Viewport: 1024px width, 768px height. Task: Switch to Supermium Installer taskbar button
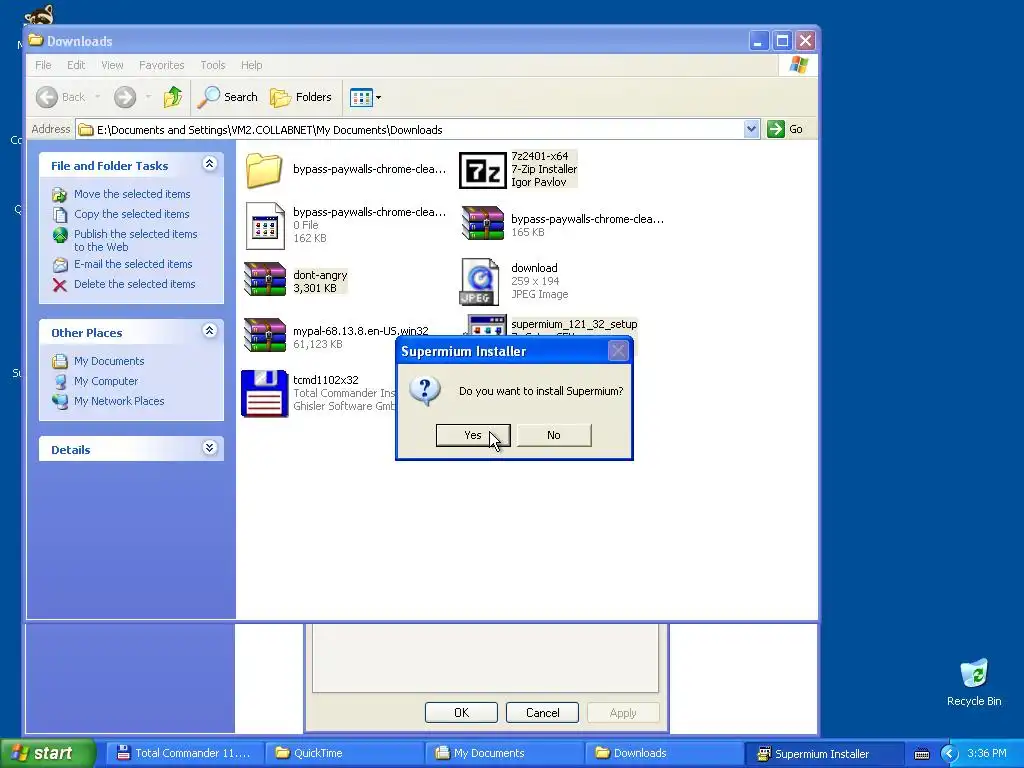click(x=824, y=753)
